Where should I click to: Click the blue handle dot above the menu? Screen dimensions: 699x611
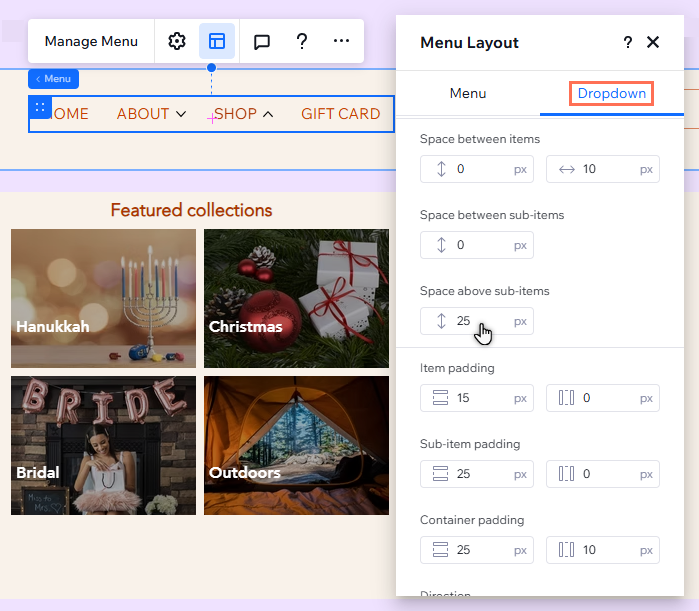click(x=212, y=68)
